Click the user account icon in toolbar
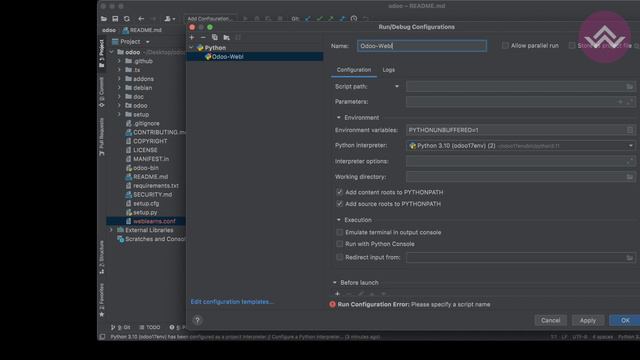640x360 pixels. click(169, 19)
